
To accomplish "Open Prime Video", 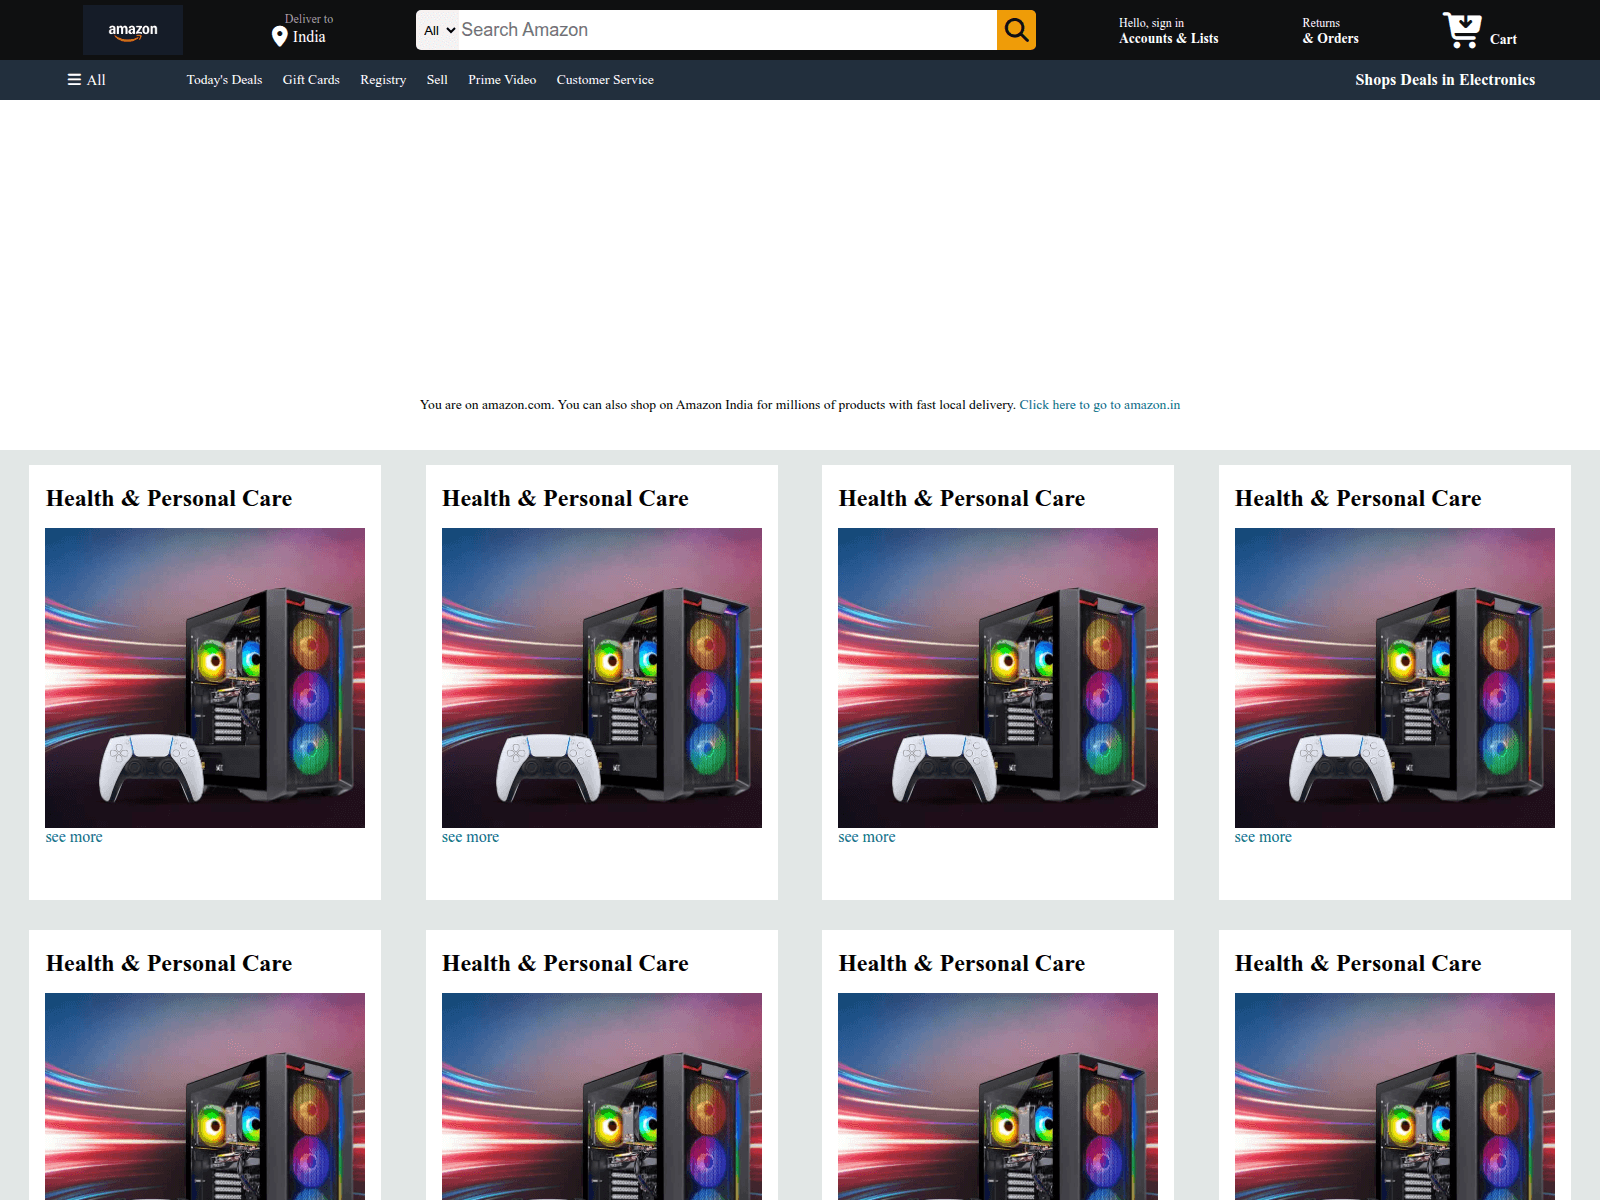I will pos(502,80).
